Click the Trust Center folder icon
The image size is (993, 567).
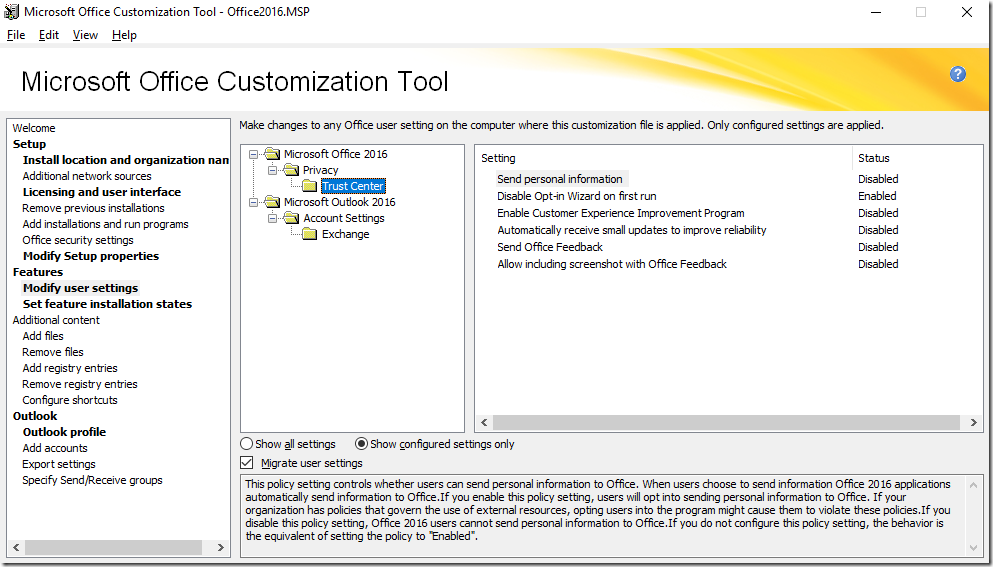point(310,186)
